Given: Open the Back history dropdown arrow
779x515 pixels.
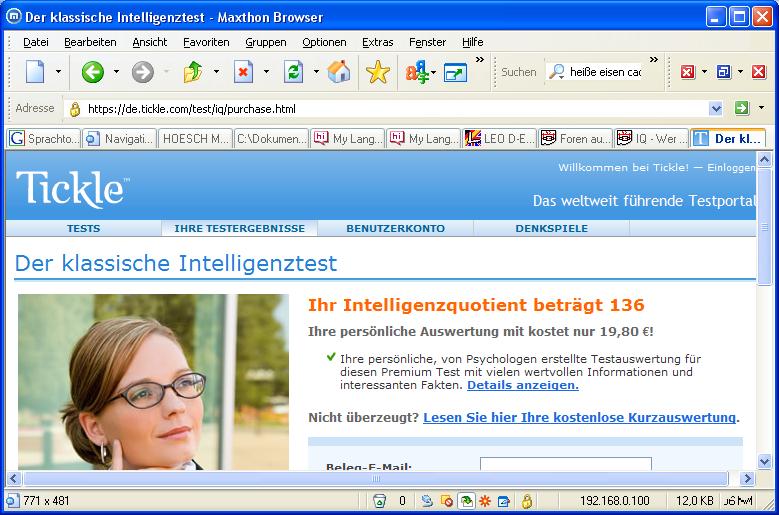Looking at the screenshot, I should 116,72.
